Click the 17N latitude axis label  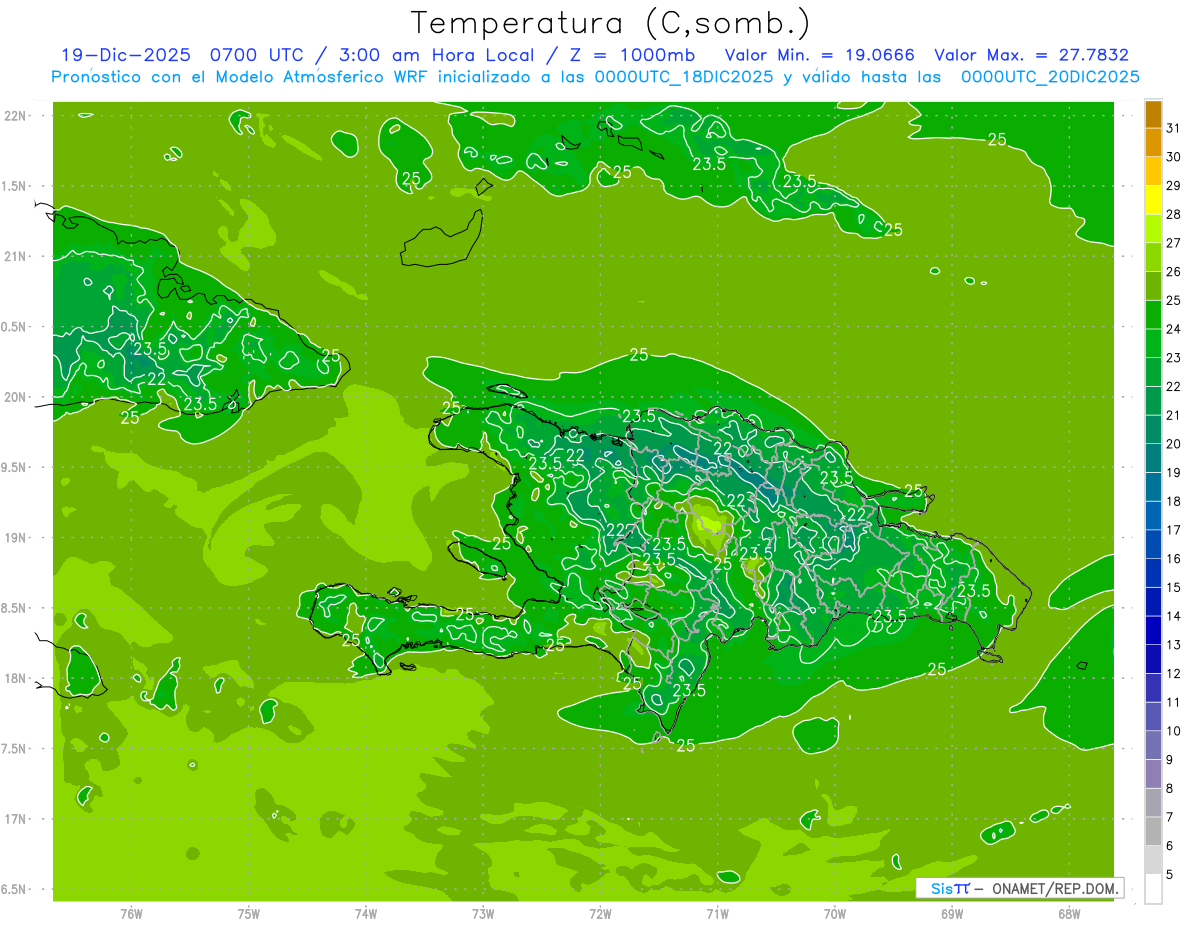click(15, 819)
